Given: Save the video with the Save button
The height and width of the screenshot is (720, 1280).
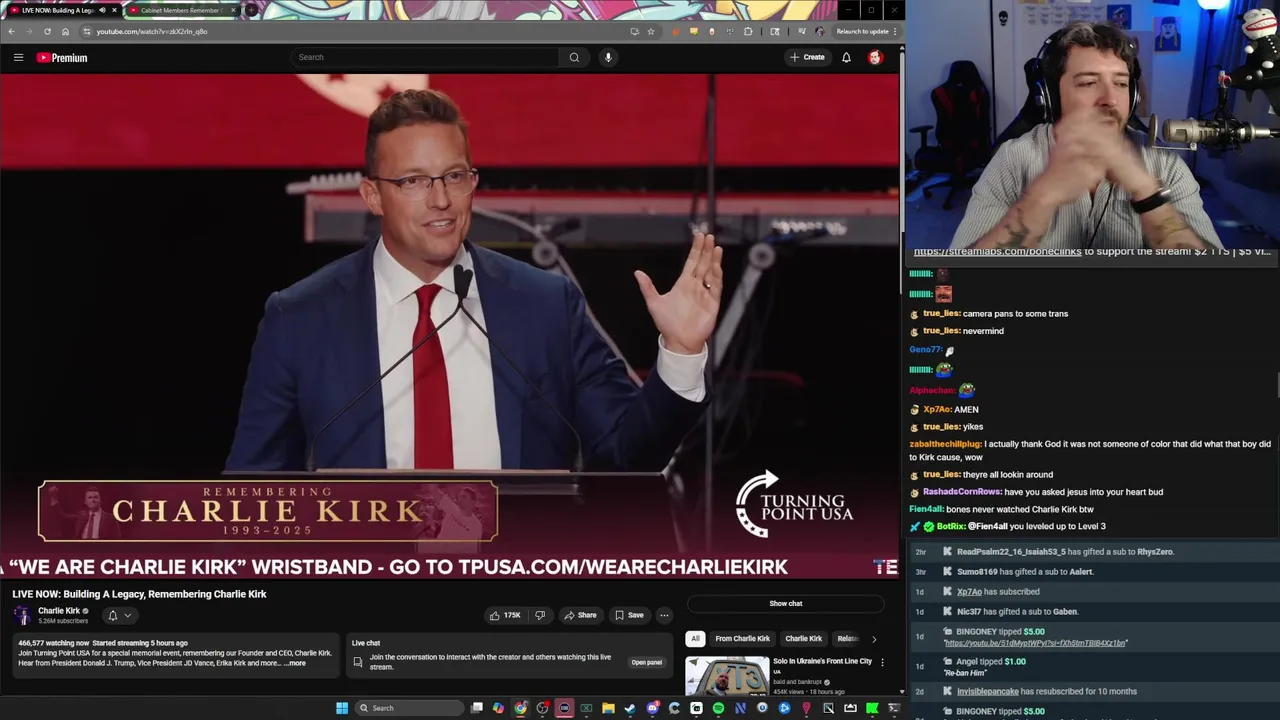Looking at the screenshot, I should (x=629, y=615).
